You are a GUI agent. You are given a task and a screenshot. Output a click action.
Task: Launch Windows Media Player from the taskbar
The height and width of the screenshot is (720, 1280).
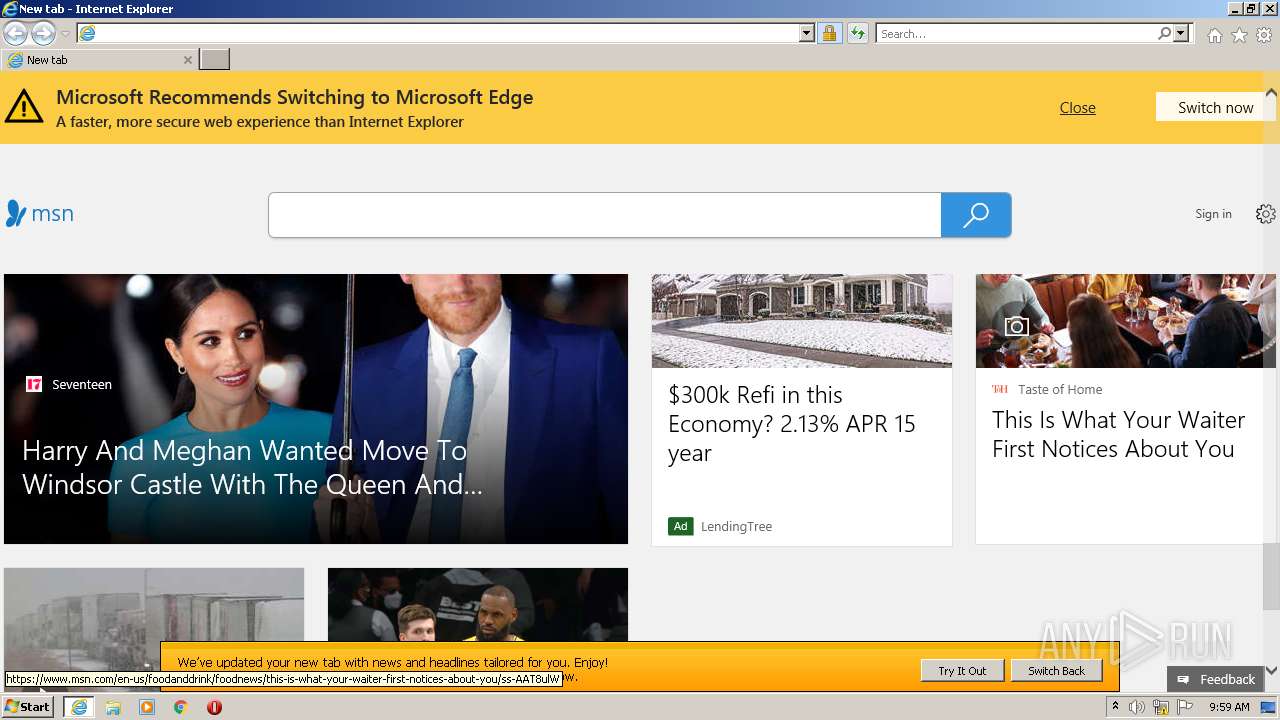point(147,707)
